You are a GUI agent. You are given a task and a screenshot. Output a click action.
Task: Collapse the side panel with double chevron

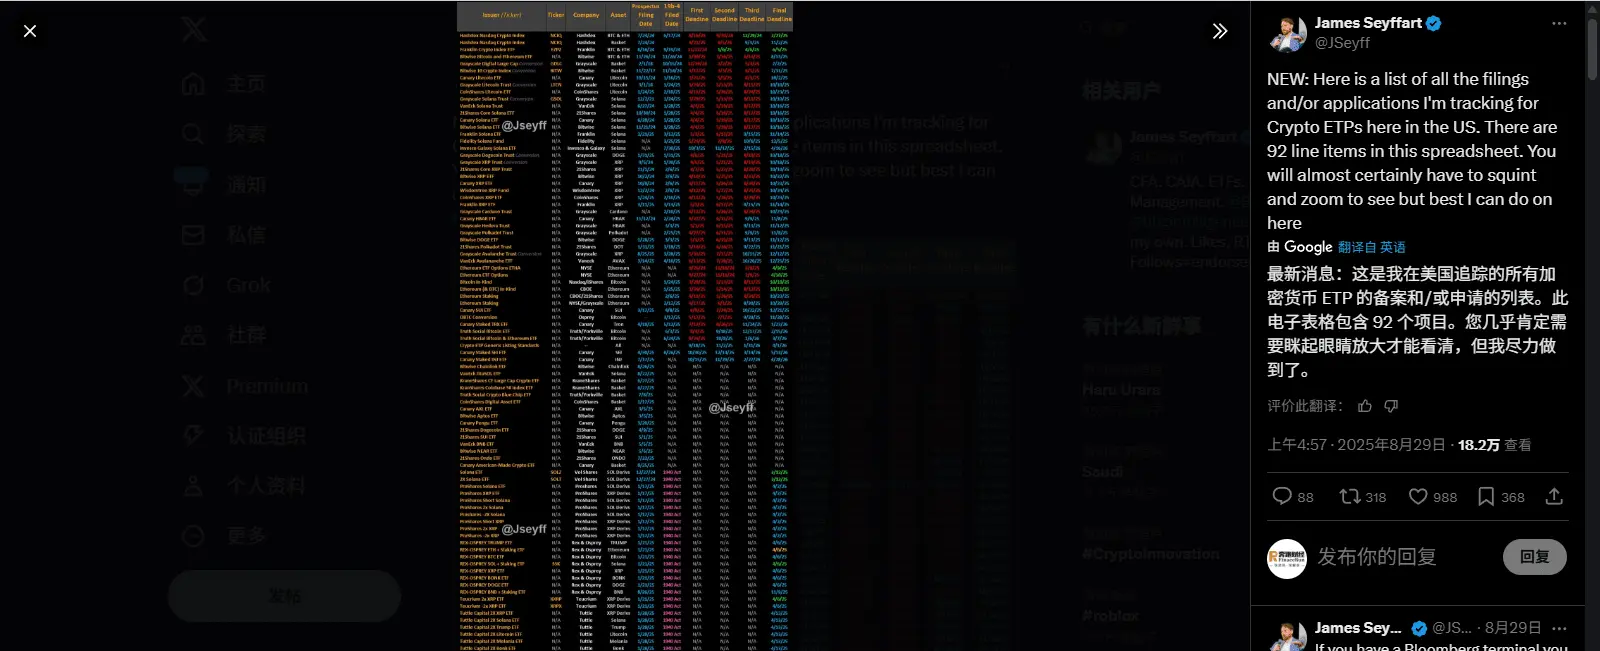1220,31
